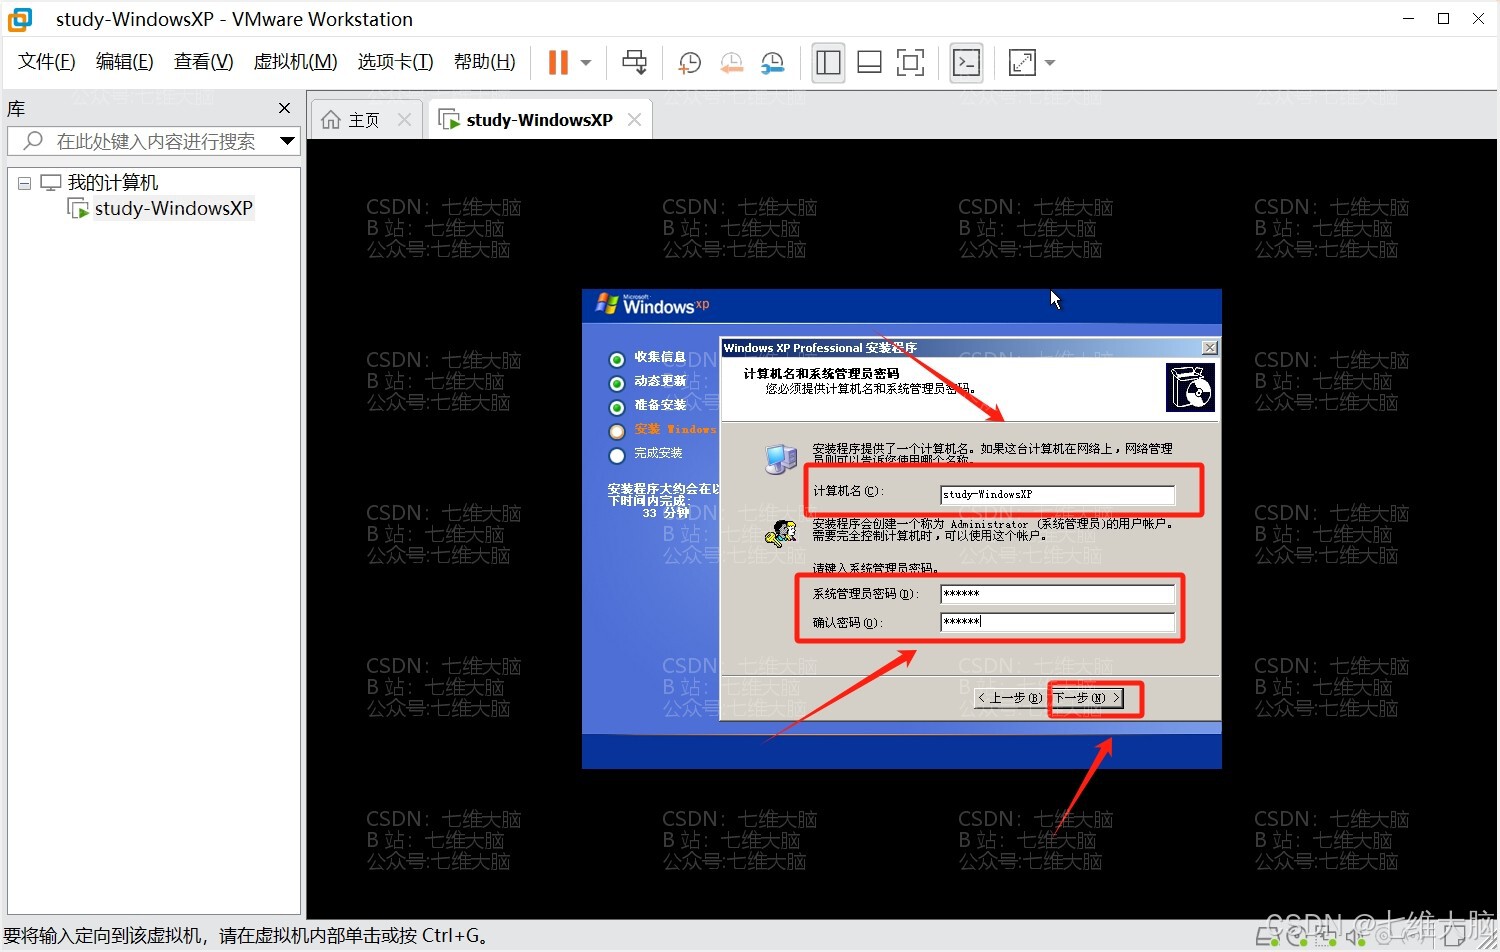Click the status bar hint about Ctrl+G
1500x952 pixels.
[x=248, y=936]
